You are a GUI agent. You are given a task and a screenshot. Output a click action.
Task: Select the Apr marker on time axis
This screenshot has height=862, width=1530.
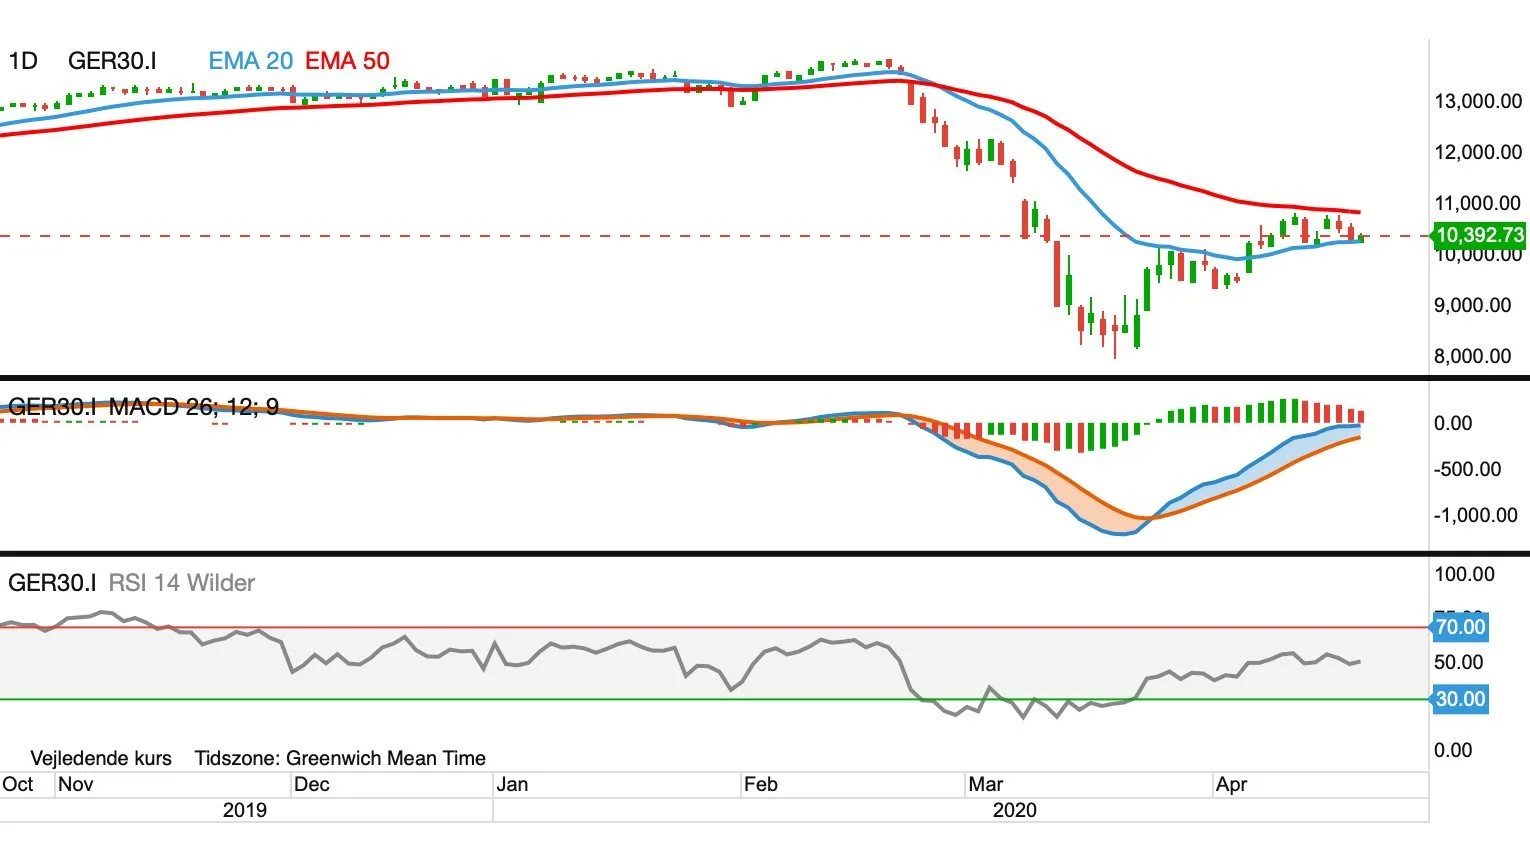(1231, 784)
